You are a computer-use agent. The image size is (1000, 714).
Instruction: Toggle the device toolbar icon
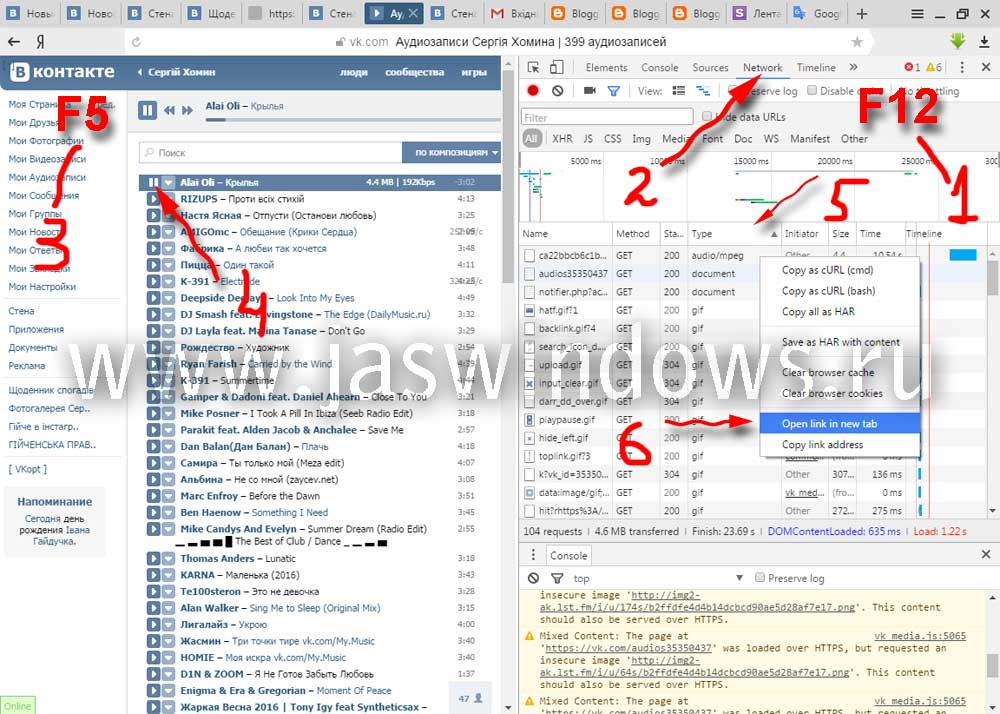coord(556,67)
